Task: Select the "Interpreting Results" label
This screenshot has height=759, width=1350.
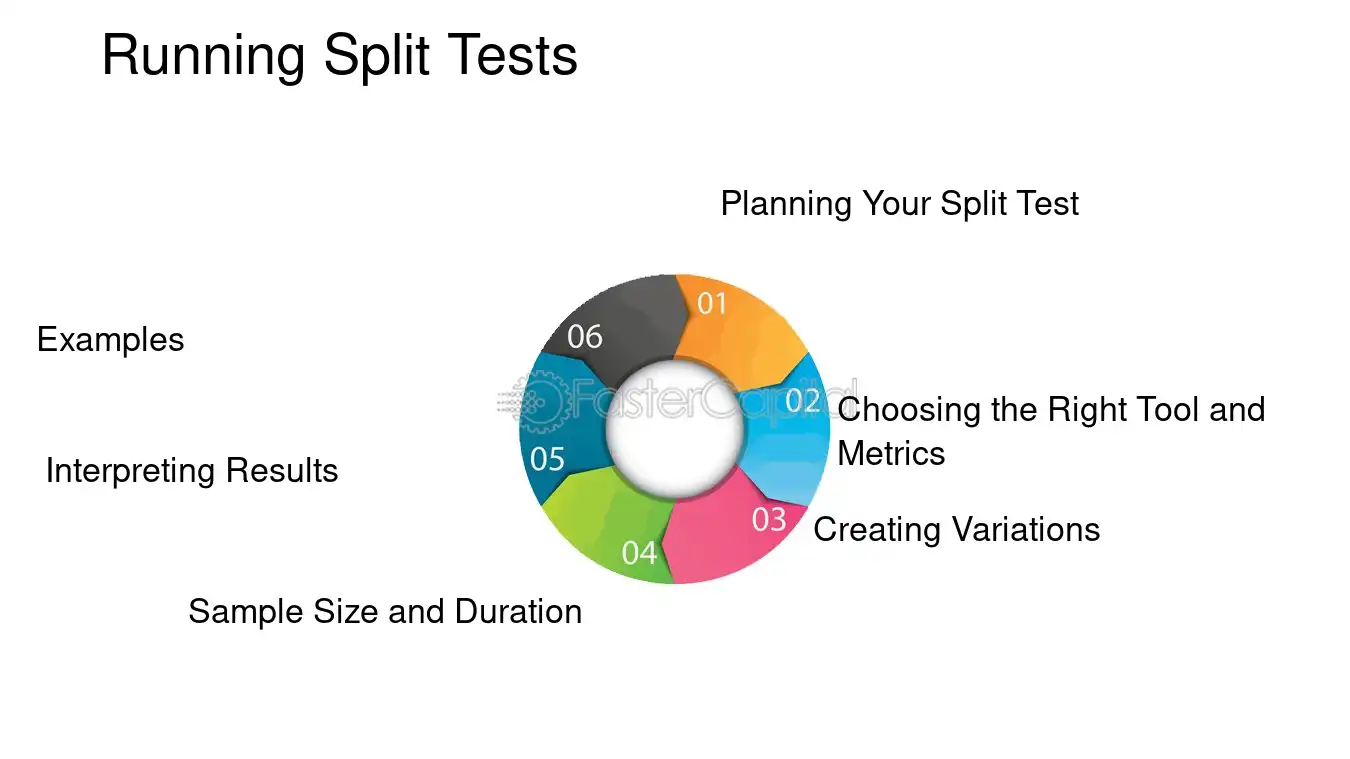Action: (x=192, y=471)
